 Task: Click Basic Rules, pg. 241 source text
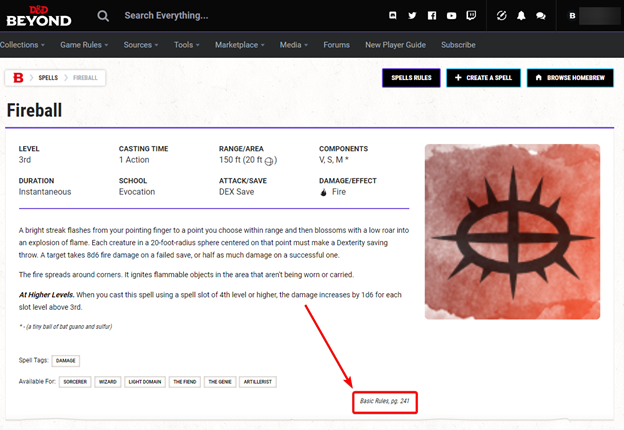(384, 401)
